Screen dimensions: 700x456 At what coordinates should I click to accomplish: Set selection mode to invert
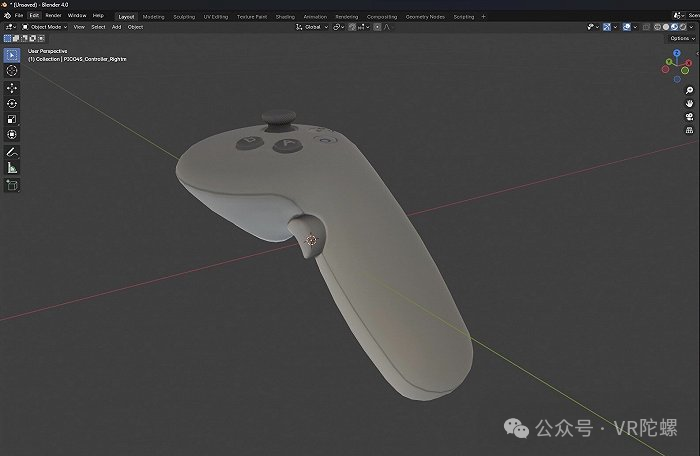33,38
